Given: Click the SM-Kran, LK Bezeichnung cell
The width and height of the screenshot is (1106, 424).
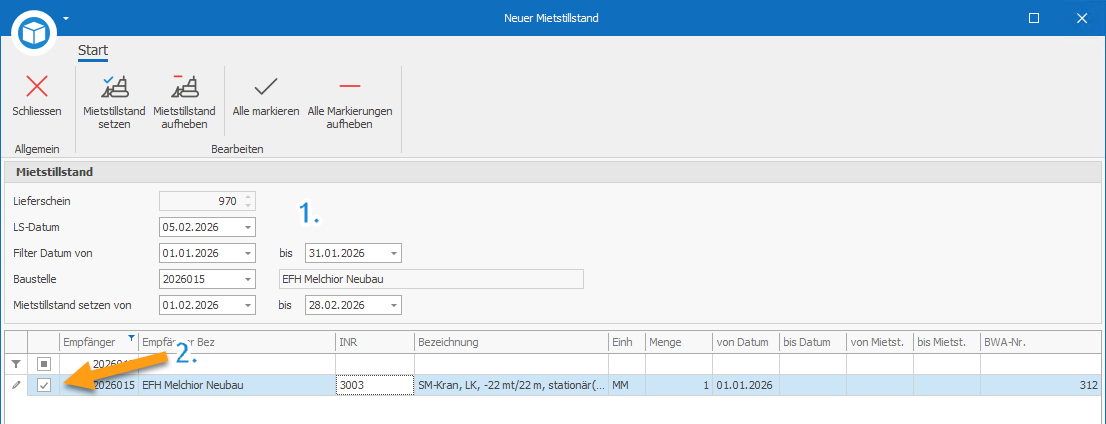Looking at the screenshot, I should coord(511,385).
